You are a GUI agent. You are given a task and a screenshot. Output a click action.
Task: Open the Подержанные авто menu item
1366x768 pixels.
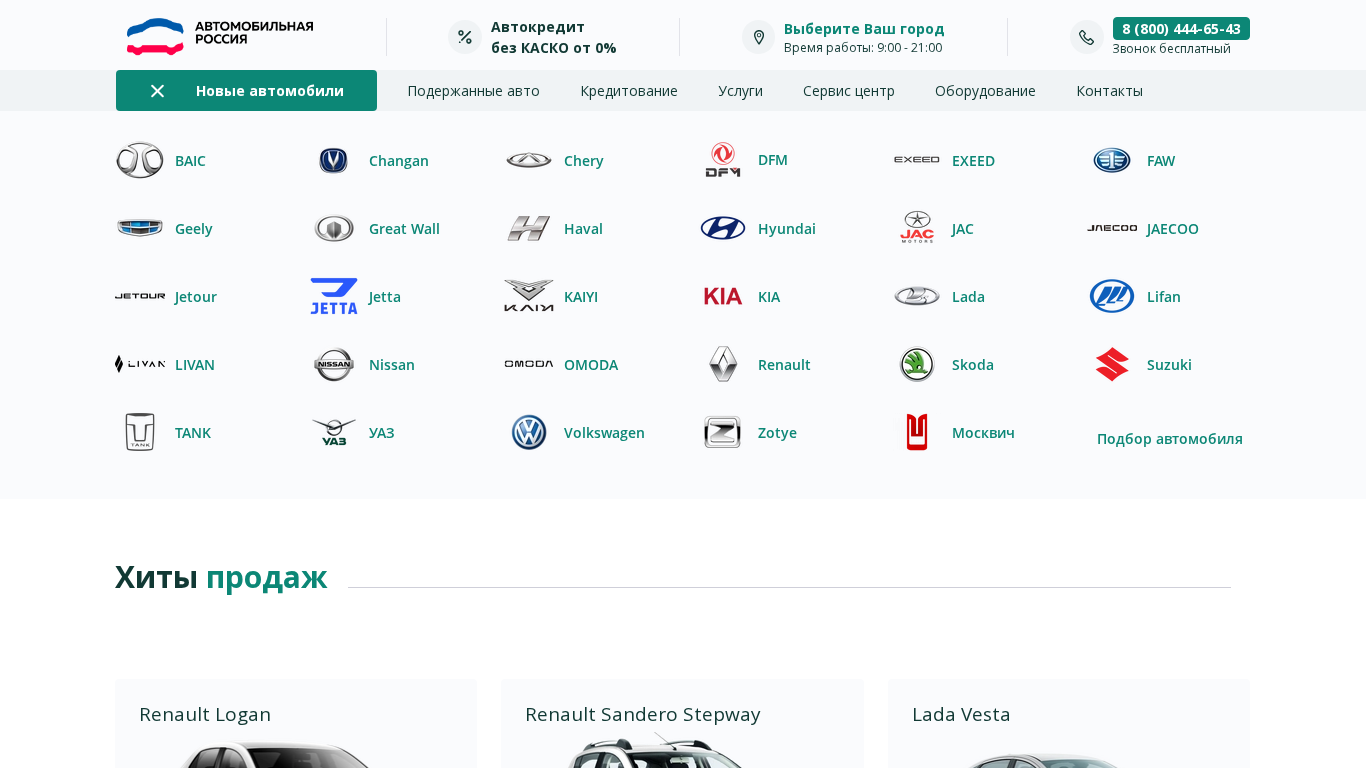click(474, 91)
